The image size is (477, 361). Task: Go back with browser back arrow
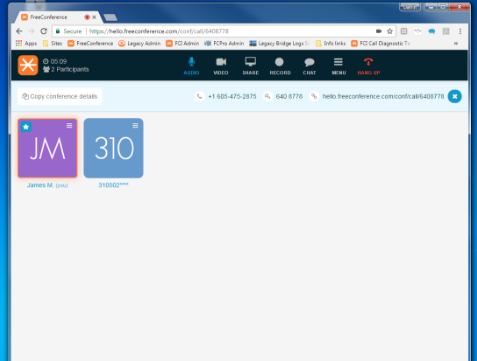[x=19, y=31]
